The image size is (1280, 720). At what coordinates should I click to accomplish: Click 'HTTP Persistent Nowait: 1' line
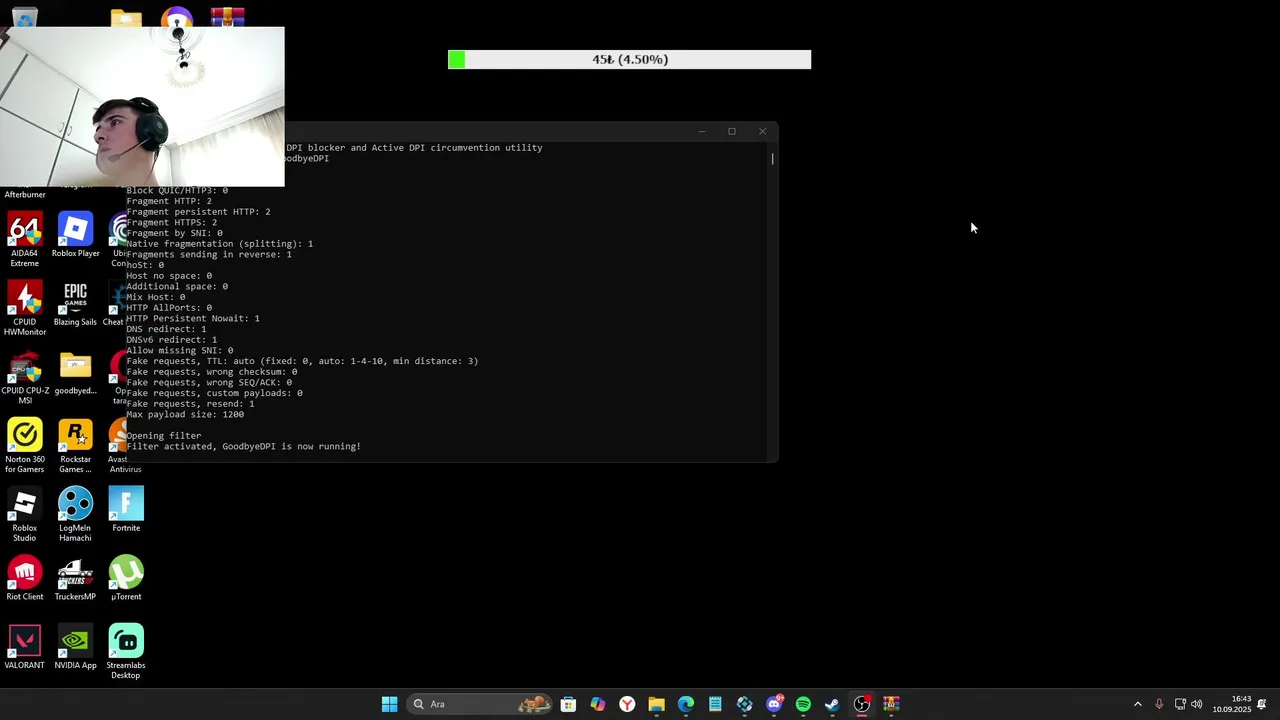pyautogui.click(x=193, y=318)
